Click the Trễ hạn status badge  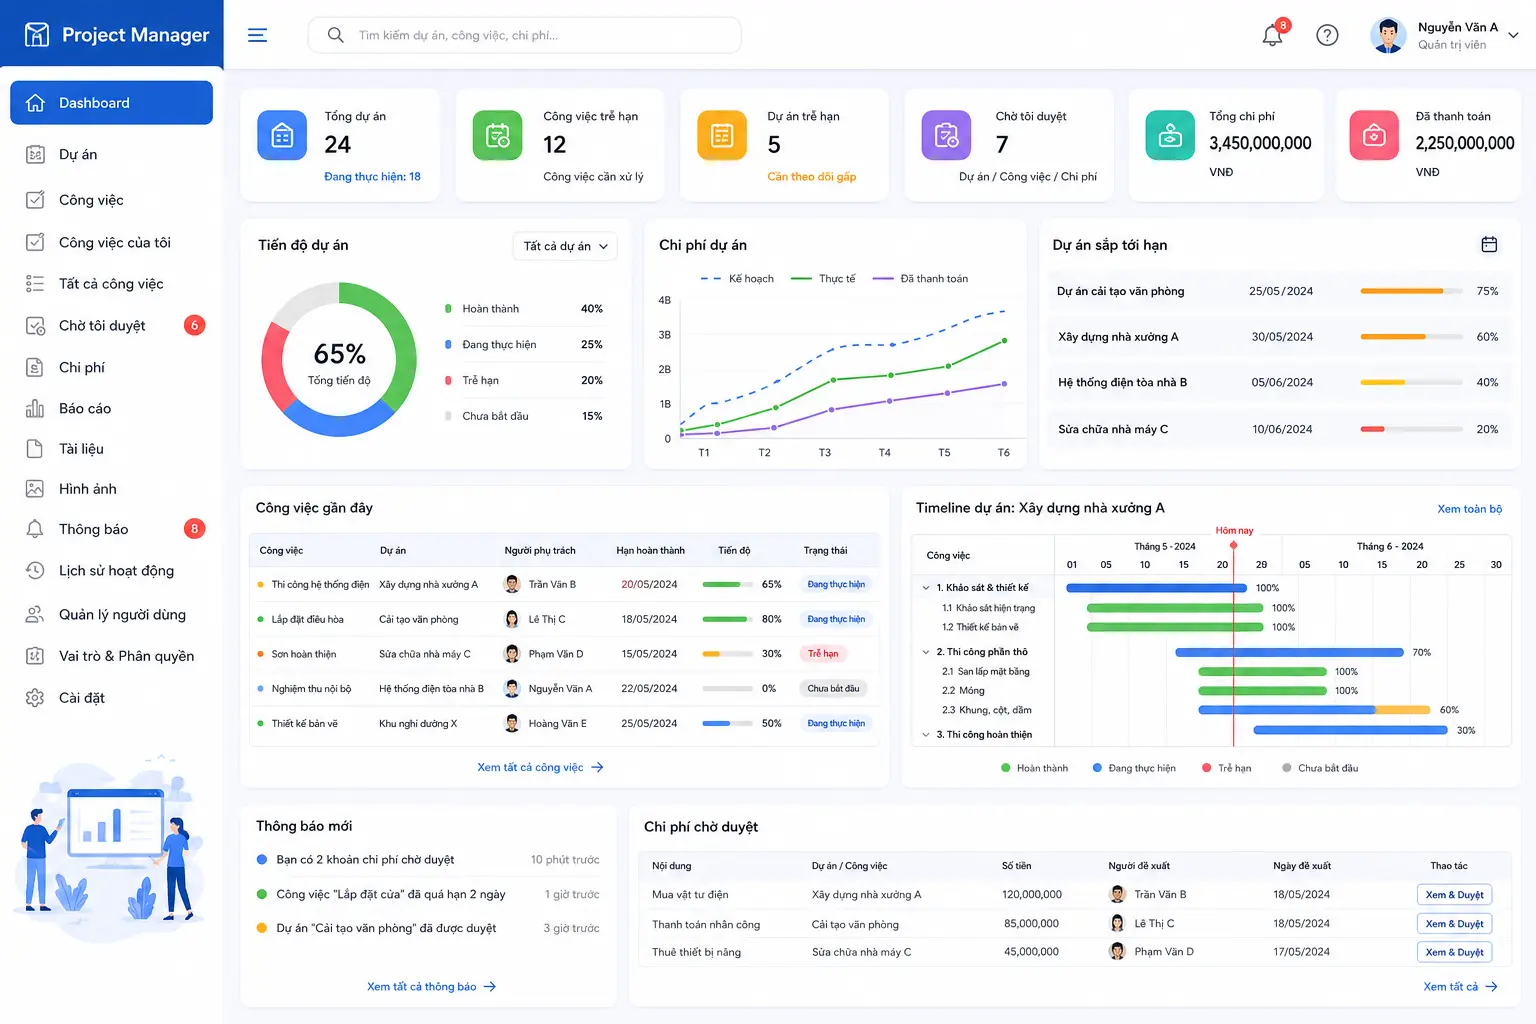tap(823, 654)
